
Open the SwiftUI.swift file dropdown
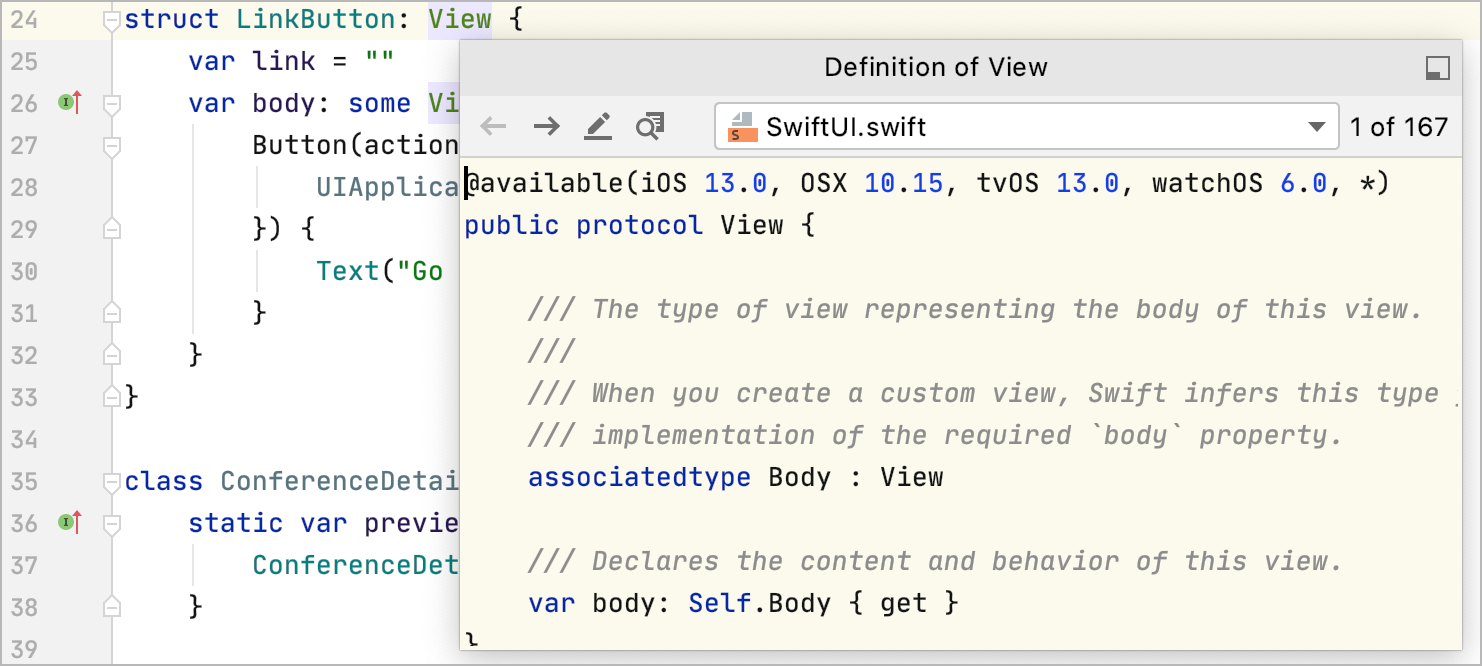[1315, 127]
